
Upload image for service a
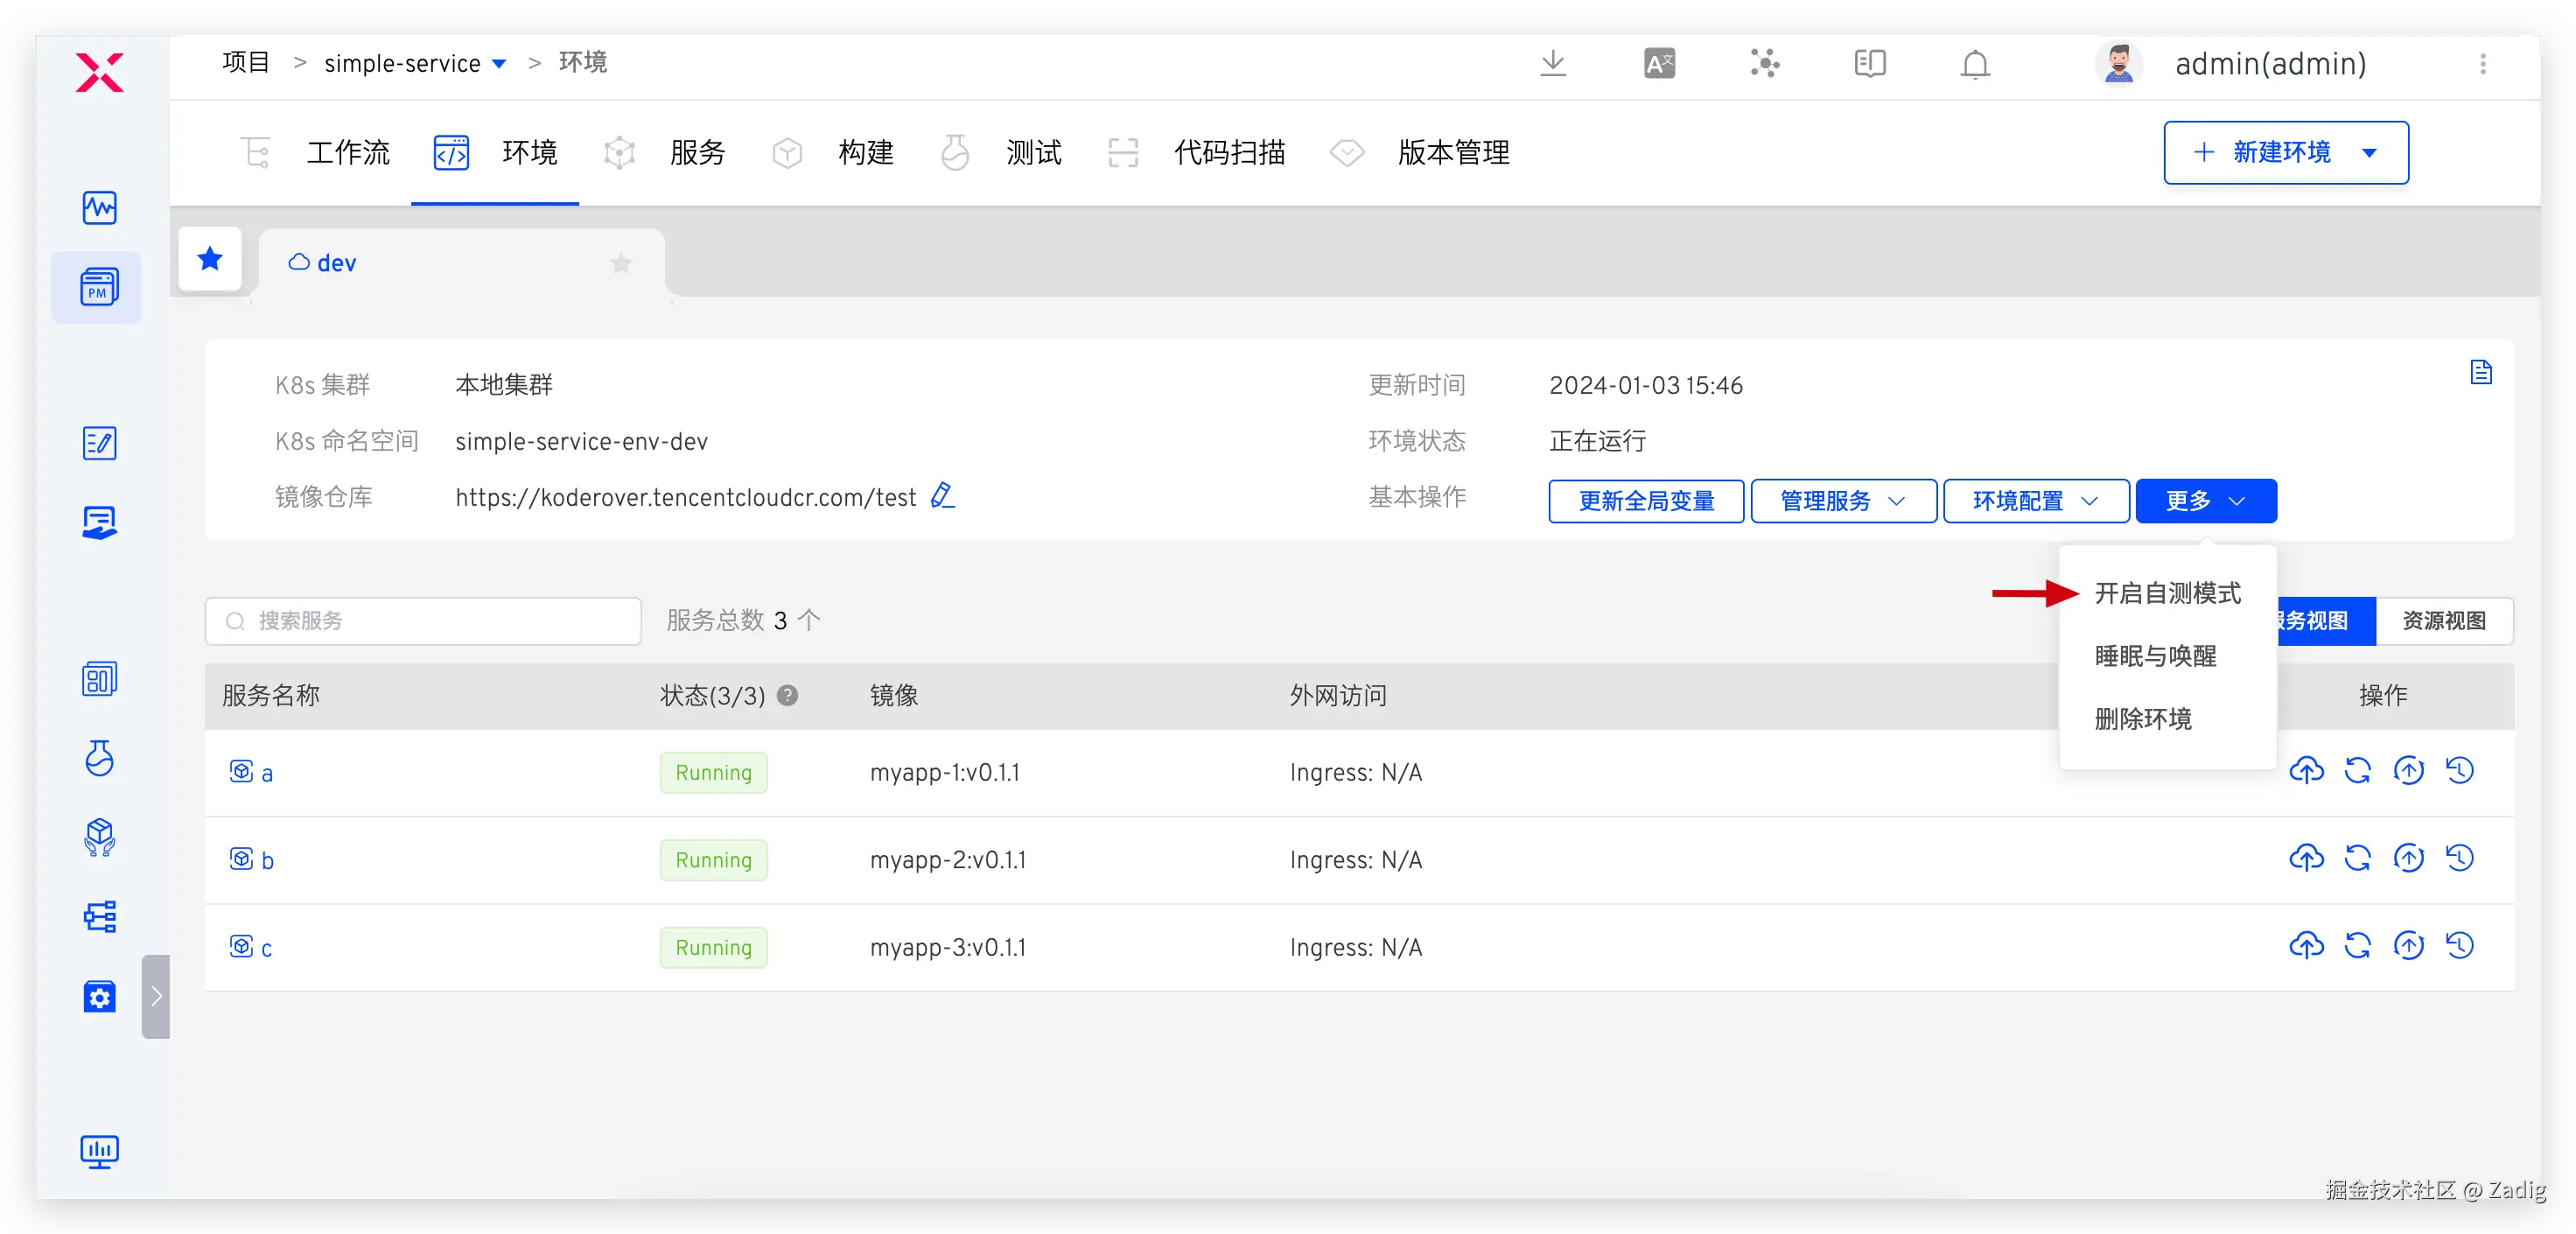pos(2307,770)
